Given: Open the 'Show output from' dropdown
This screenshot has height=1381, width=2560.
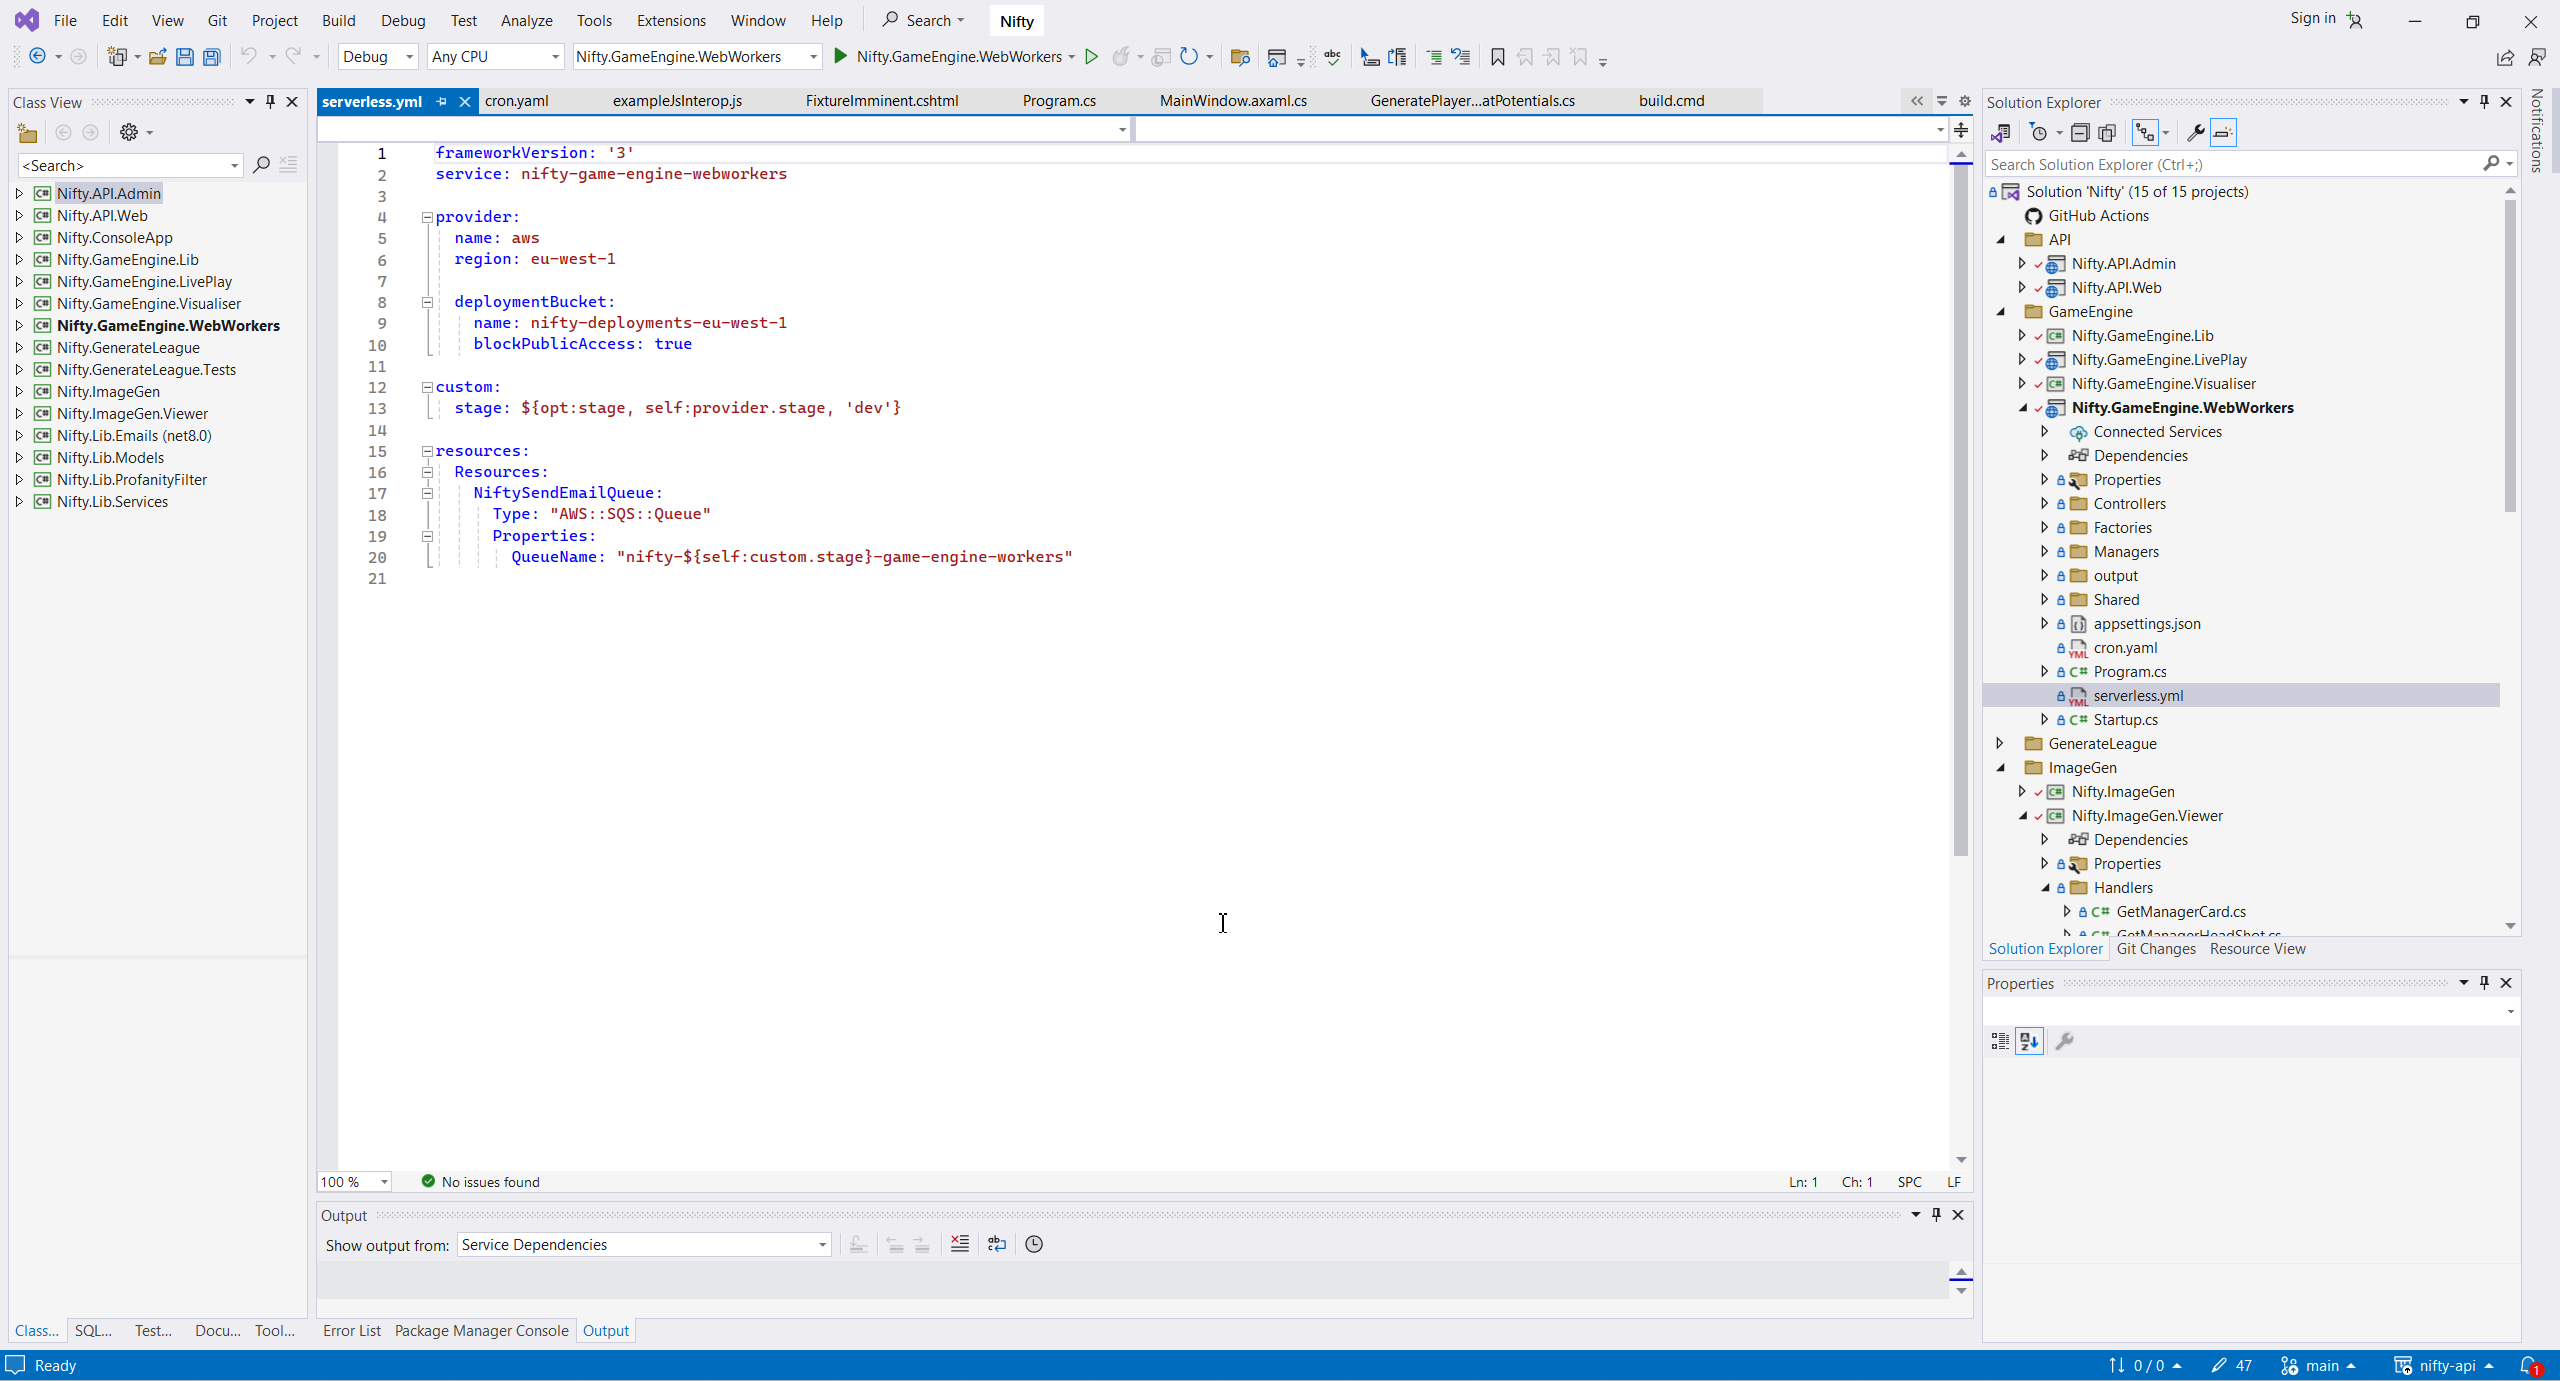Looking at the screenshot, I should point(644,1244).
